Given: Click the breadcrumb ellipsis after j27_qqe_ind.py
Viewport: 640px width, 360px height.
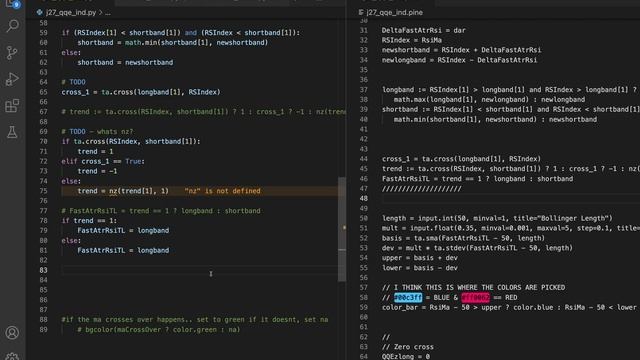Looking at the screenshot, I should point(108,13).
